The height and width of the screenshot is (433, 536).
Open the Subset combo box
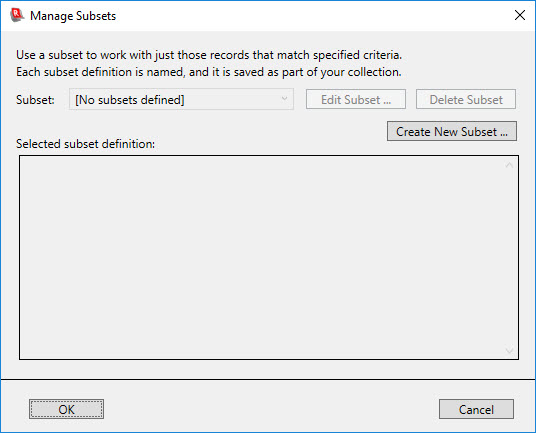coord(181,99)
